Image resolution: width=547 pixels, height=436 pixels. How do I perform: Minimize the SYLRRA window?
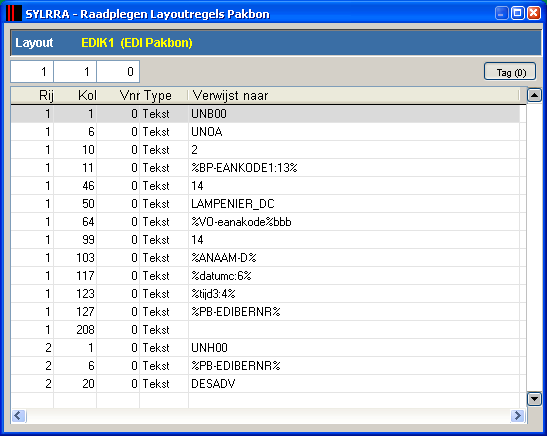(x=501, y=14)
